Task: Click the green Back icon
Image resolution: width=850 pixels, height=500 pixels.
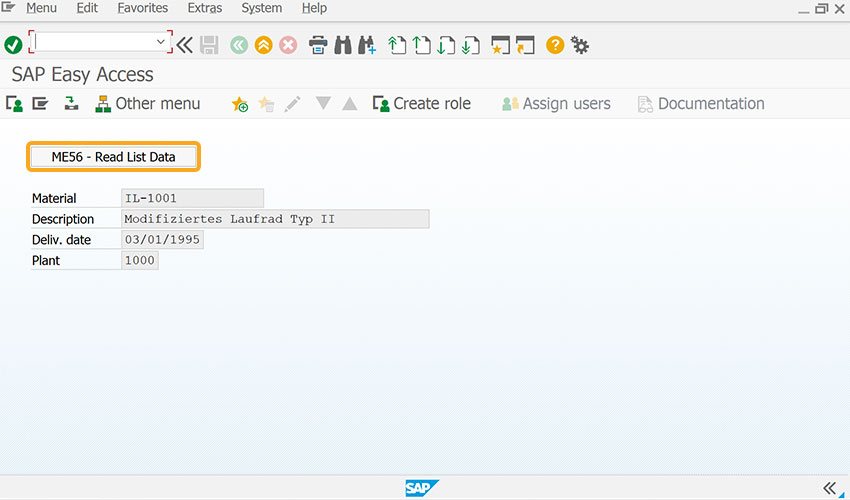Action: pos(239,45)
